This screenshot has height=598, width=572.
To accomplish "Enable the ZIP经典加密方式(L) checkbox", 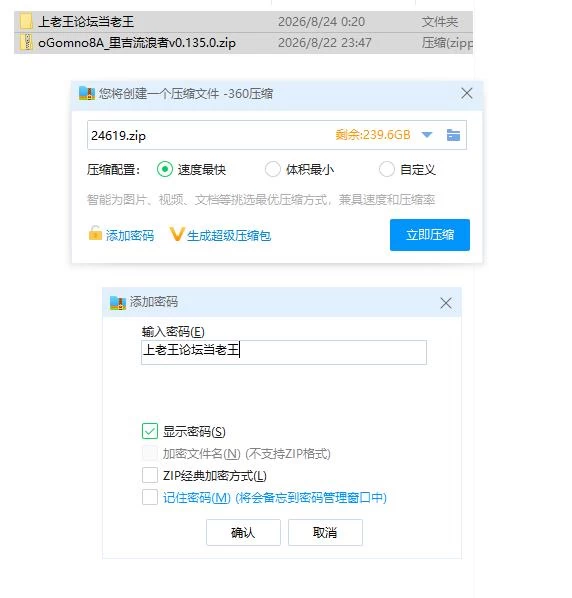I will (149, 475).
